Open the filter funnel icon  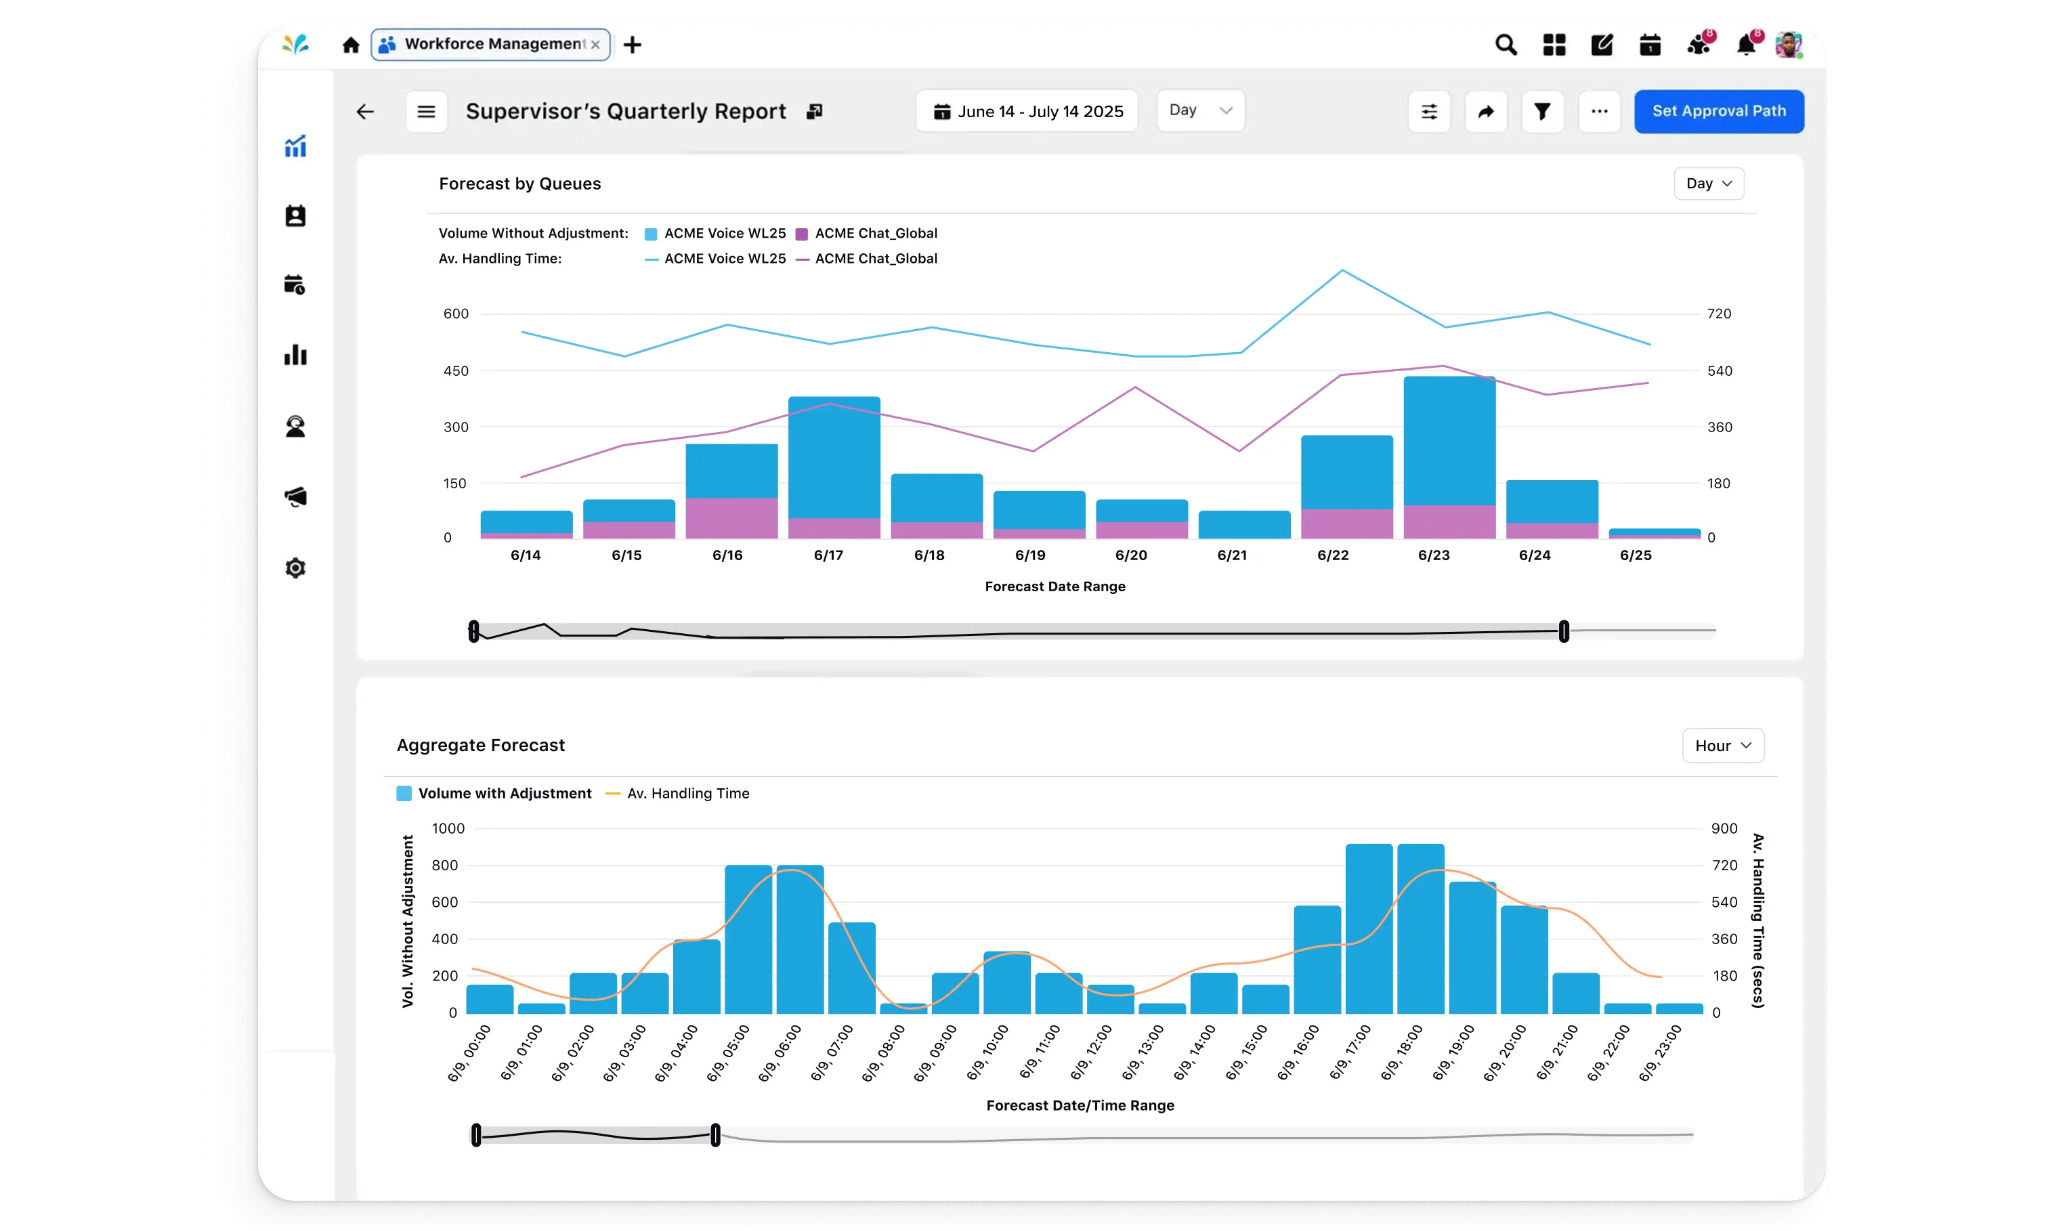point(1542,111)
